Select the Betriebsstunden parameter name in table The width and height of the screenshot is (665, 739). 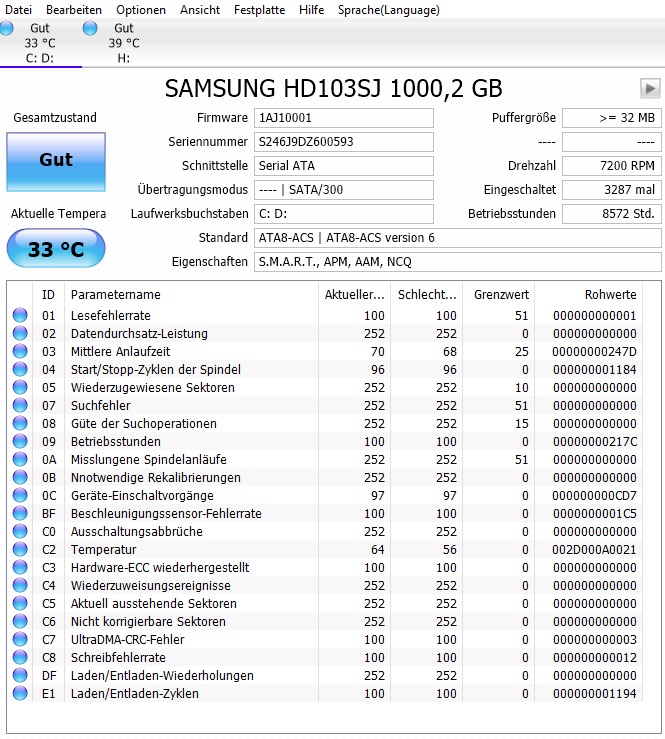pos(115,442)
